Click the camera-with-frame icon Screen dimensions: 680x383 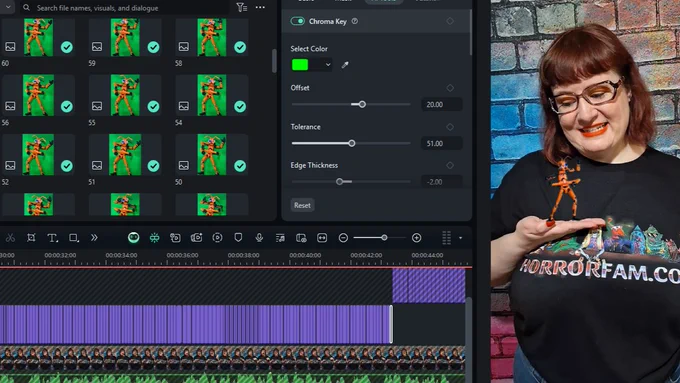tap(175, 238)
